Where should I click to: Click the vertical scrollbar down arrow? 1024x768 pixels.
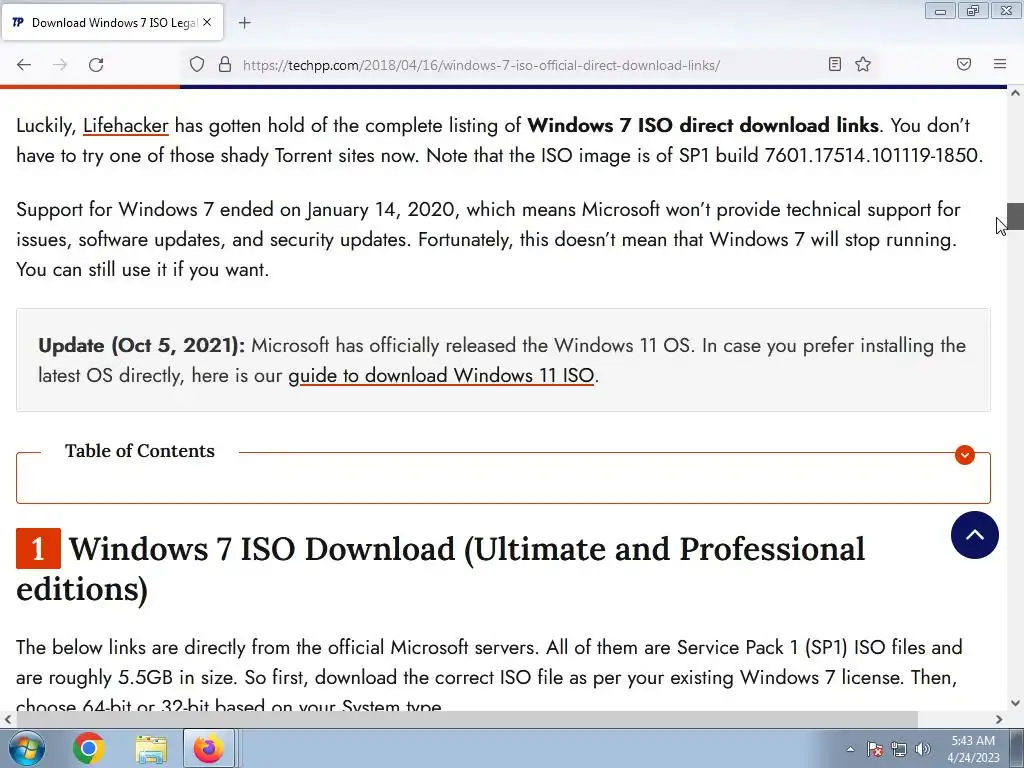coord(1015,703)
